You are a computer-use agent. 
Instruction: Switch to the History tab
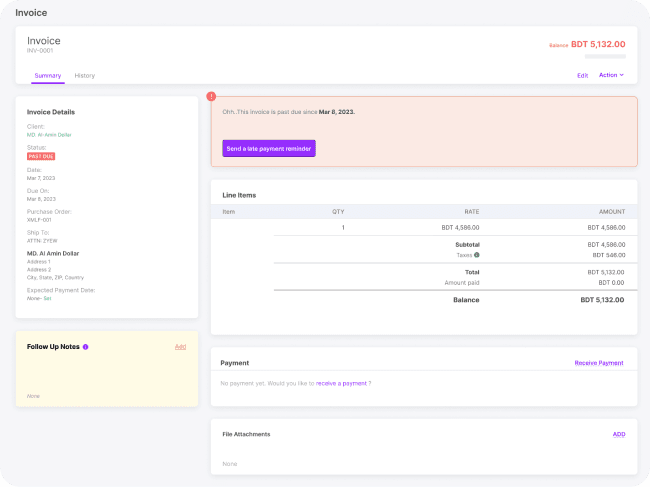[x=85, y=76]
